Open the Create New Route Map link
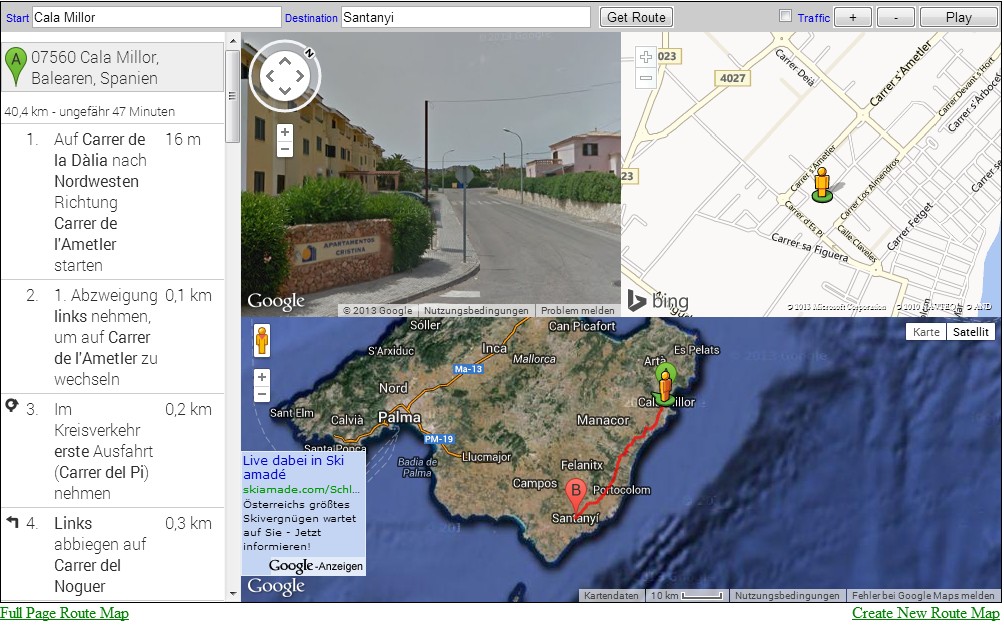This screenshot has width=1004, height=628. click(x=925, y=613)
